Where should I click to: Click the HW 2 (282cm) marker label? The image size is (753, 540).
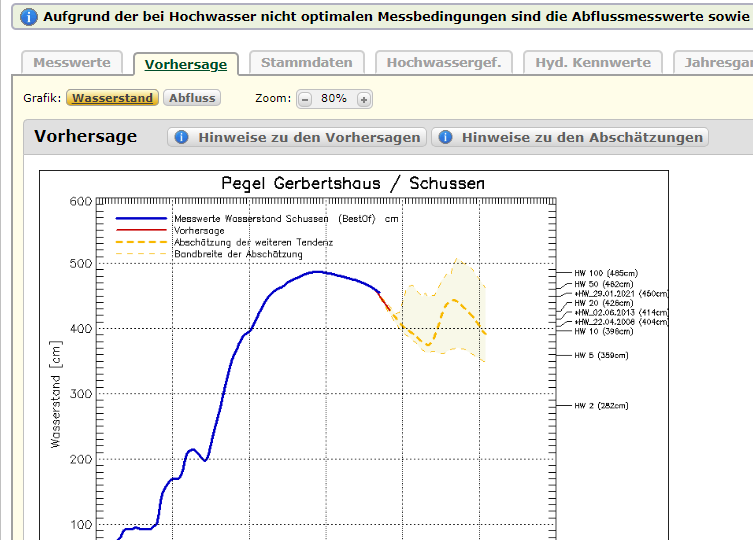click(x=601, y=406)
